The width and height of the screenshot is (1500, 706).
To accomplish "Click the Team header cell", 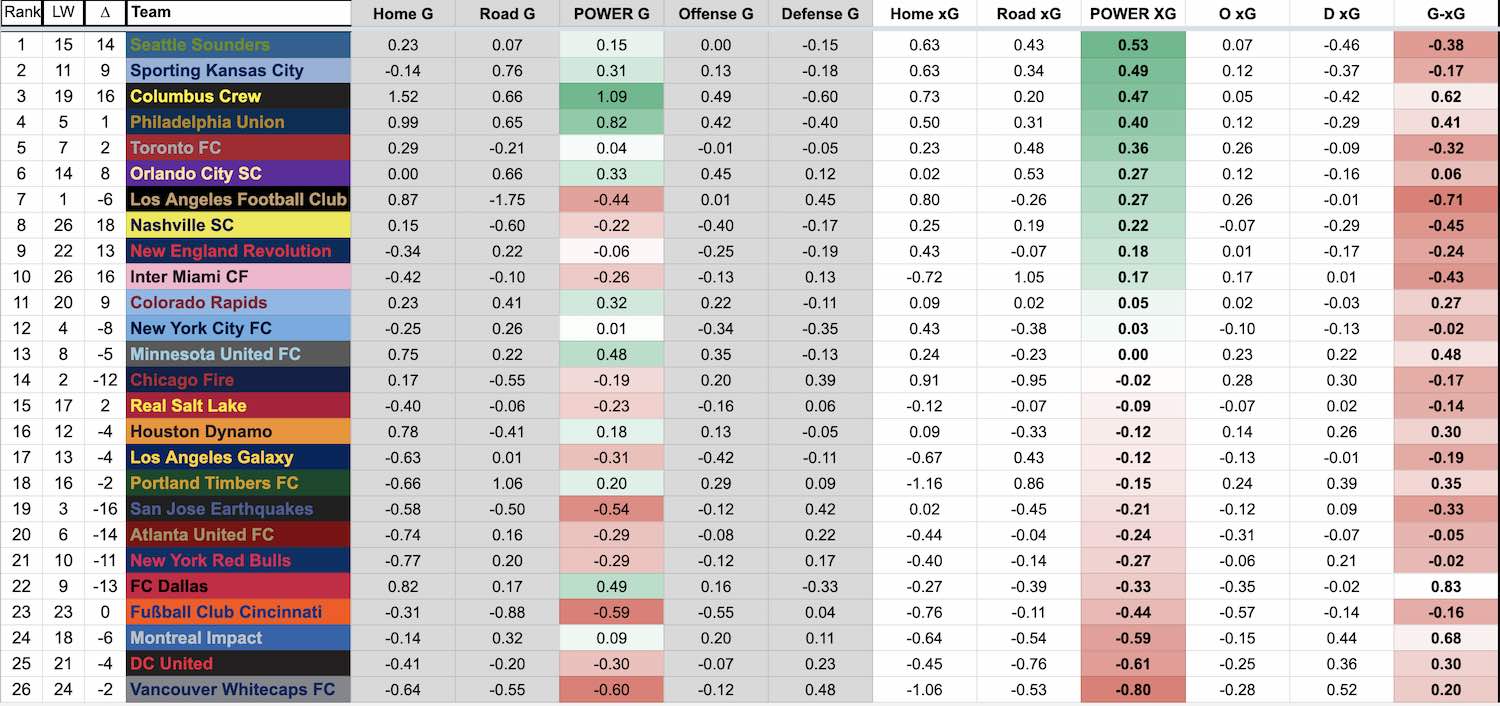I will [x=239, y=13].
